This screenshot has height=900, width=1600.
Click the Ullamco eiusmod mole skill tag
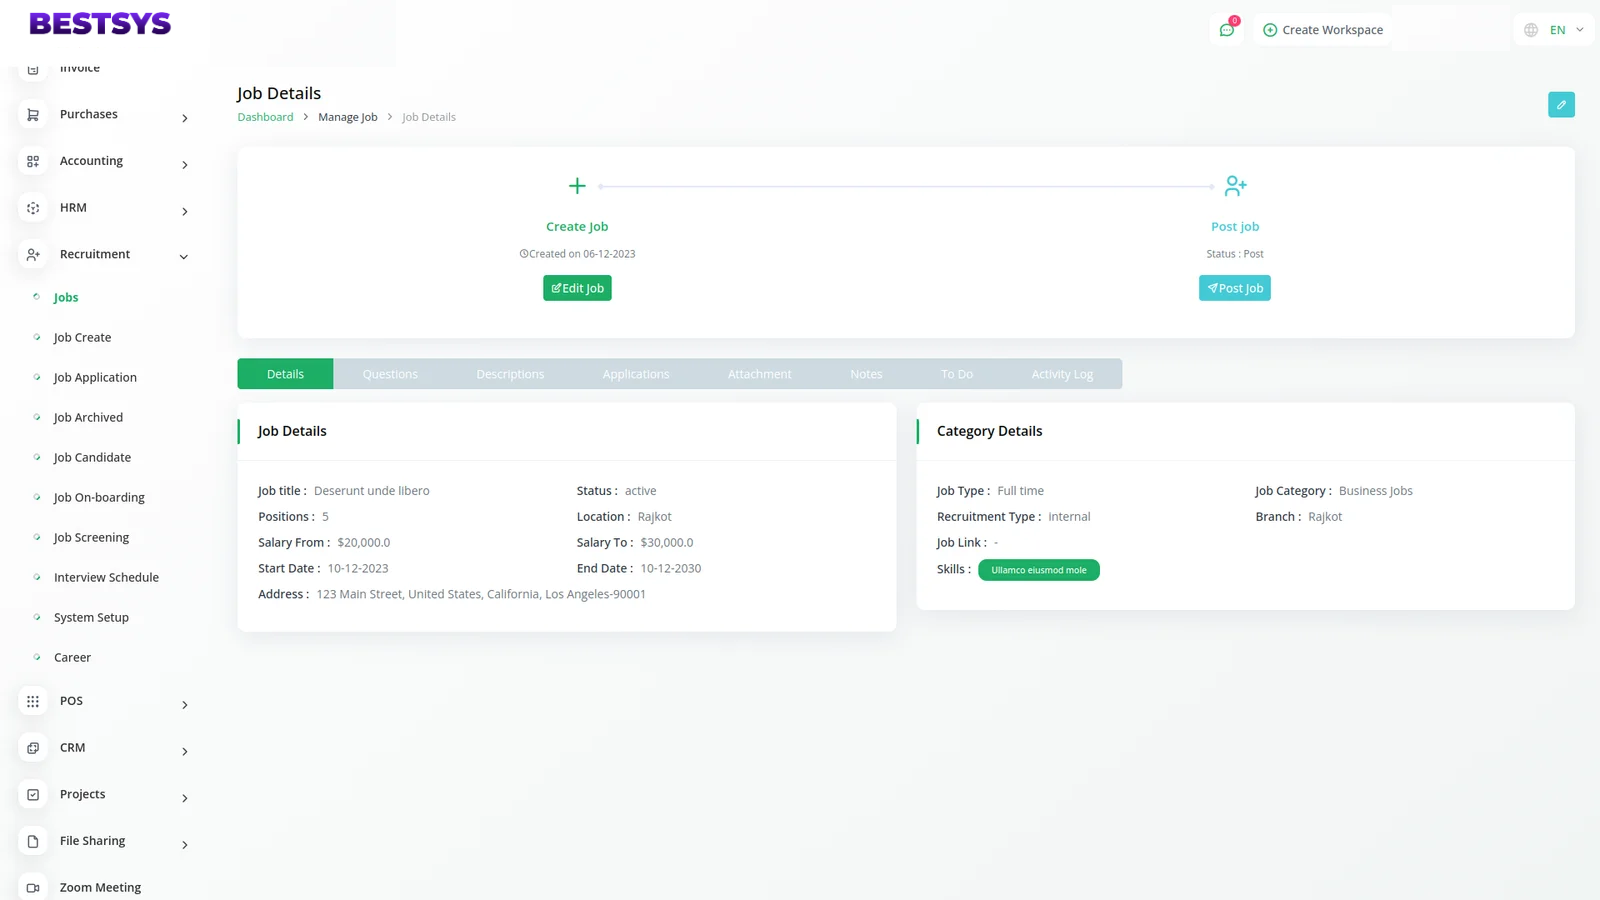pyautogui.click(x=1038, y=570)
